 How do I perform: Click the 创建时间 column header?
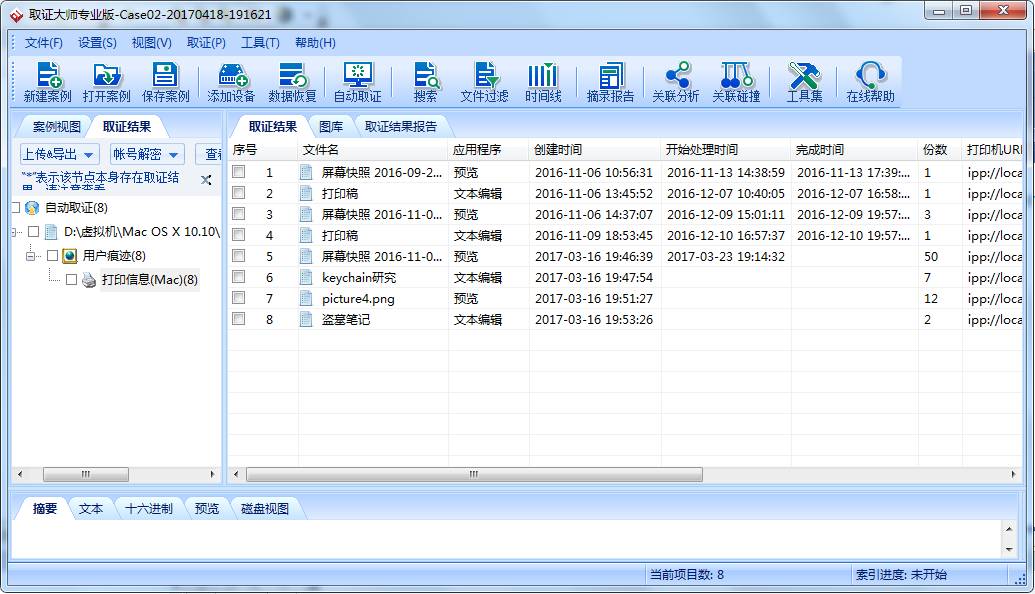(x=558, y=150)
